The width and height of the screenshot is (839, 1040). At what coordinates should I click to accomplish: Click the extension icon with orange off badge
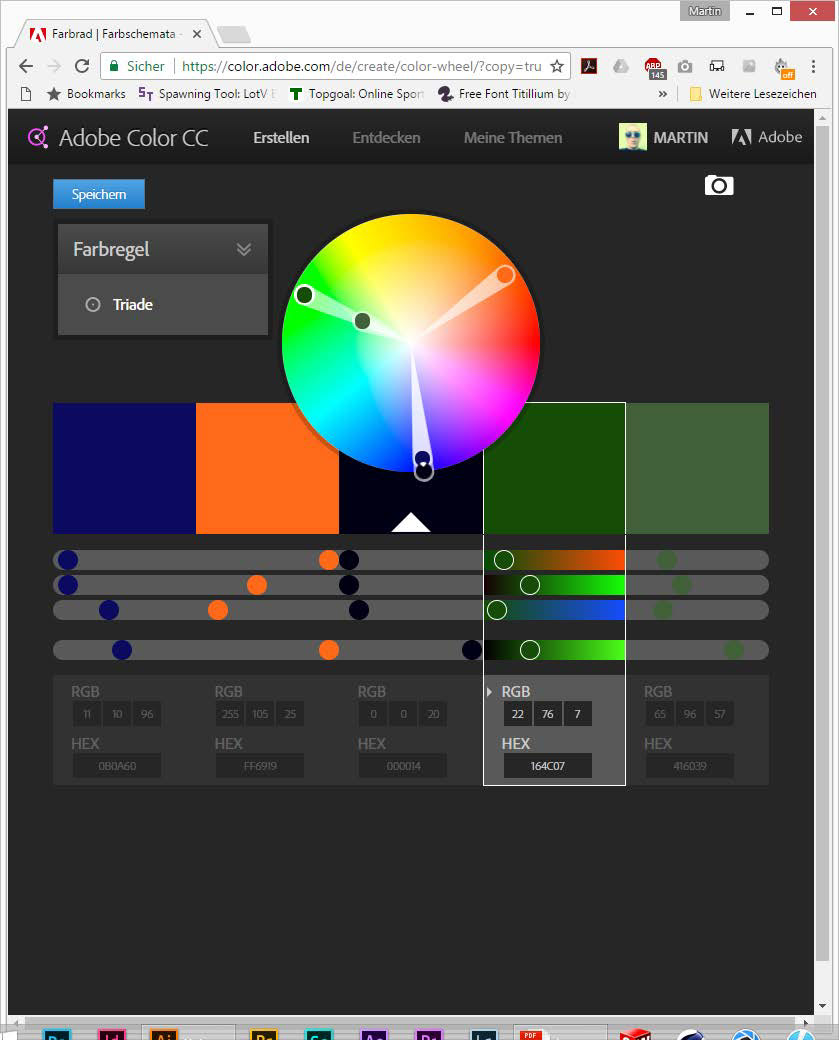(784, 68)
